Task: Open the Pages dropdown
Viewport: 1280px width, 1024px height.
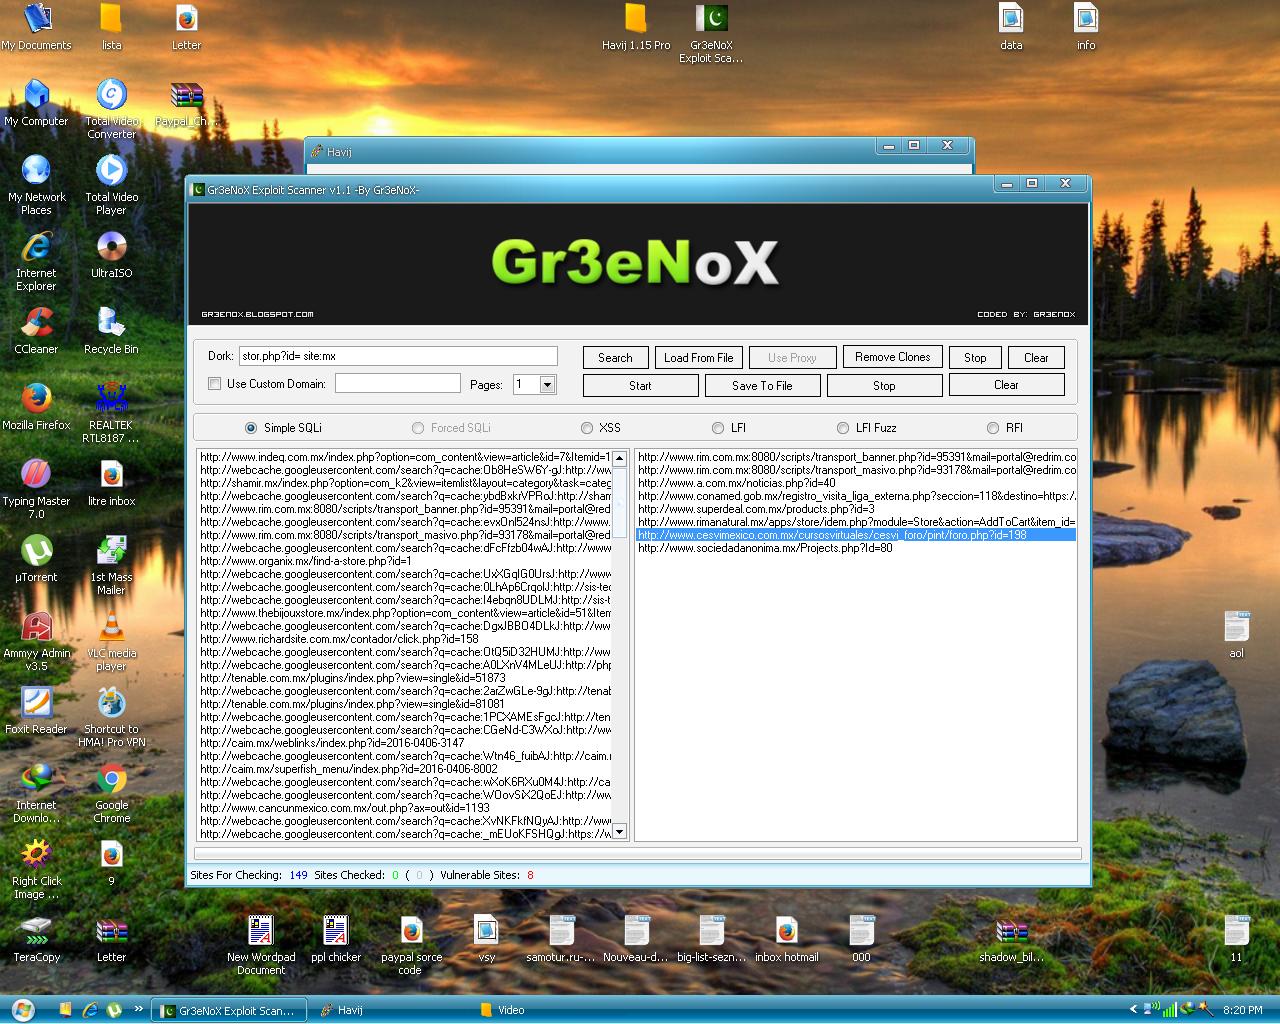Action: (547, 384)
